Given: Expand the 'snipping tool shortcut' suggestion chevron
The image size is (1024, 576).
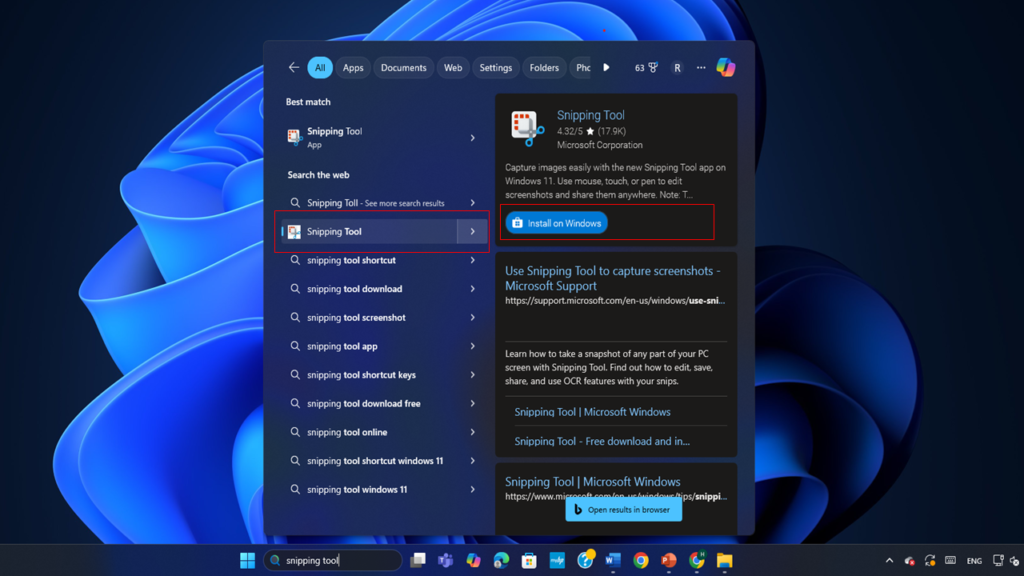Looking at the screenshot, I should (473, 261).
